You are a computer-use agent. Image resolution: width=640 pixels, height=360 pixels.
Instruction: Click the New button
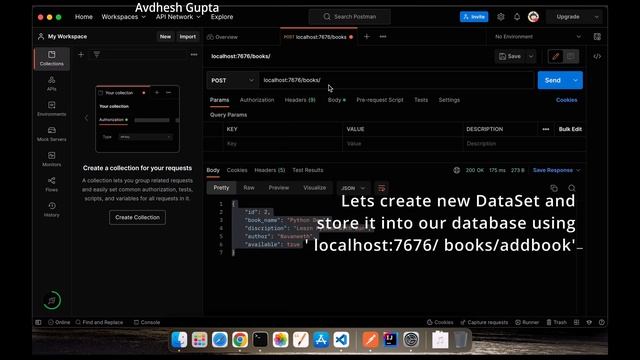pyautogui.click(x=165, y=37)
